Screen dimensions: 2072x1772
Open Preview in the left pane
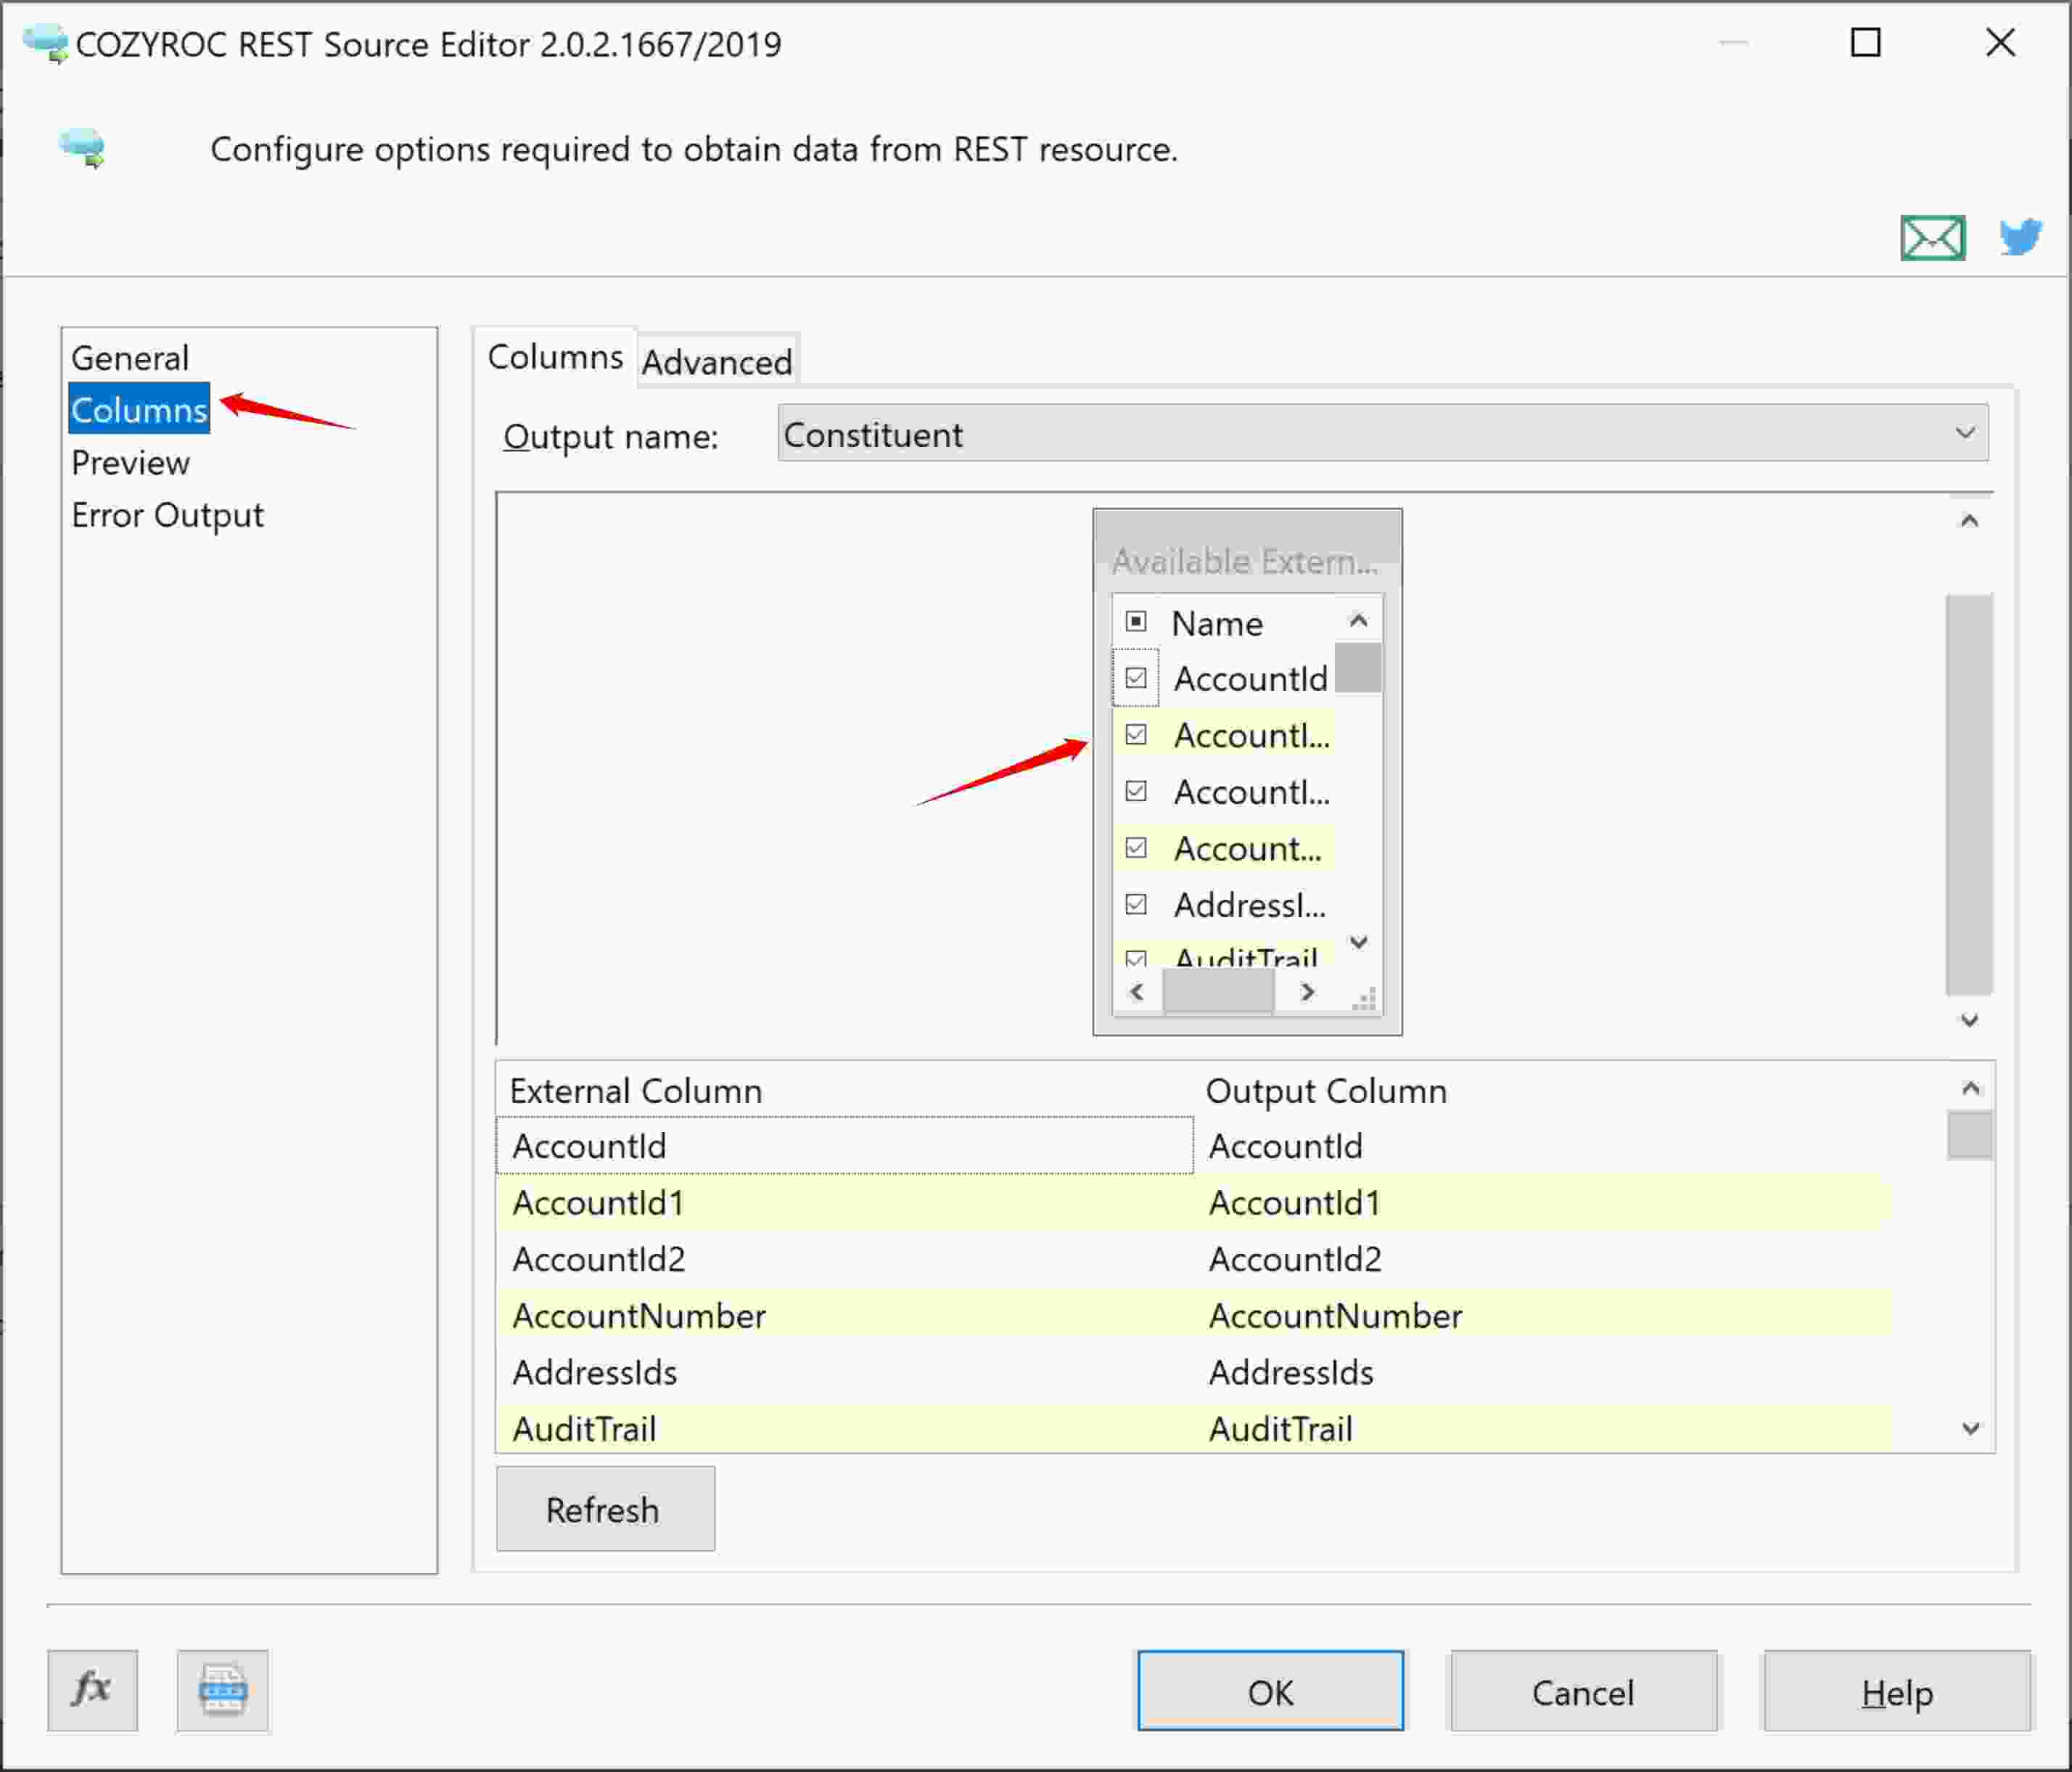130,463
